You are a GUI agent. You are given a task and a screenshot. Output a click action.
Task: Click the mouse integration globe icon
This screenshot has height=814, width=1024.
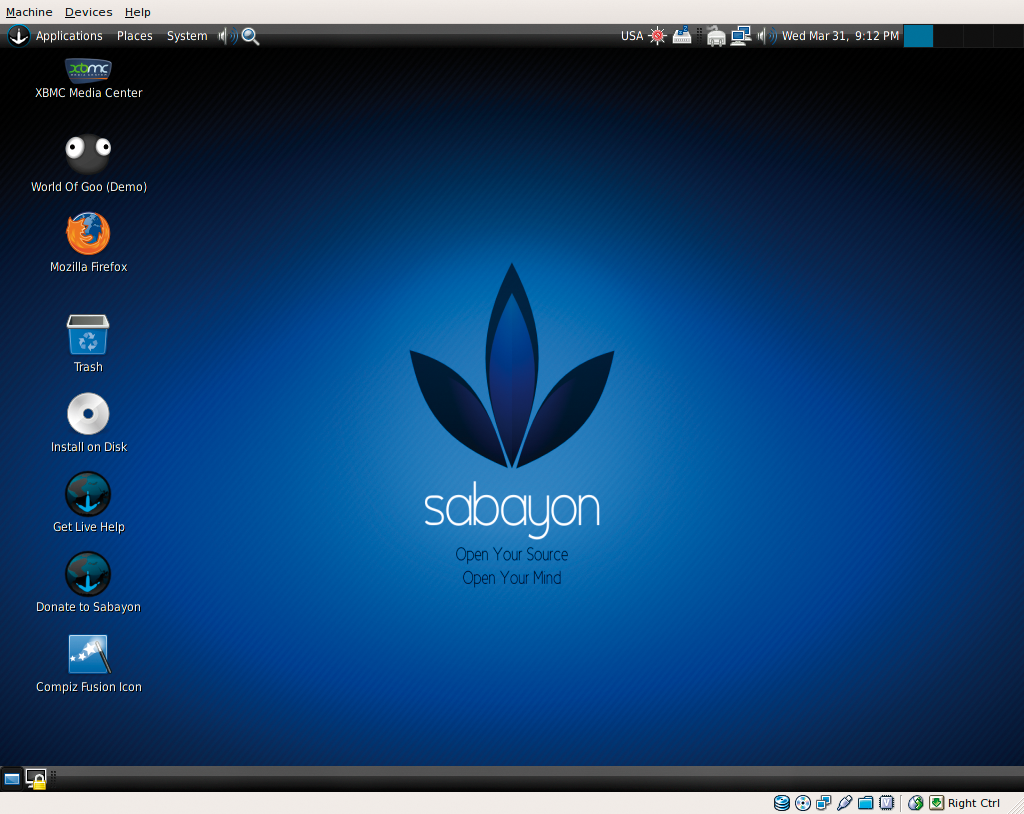point(916,803)
